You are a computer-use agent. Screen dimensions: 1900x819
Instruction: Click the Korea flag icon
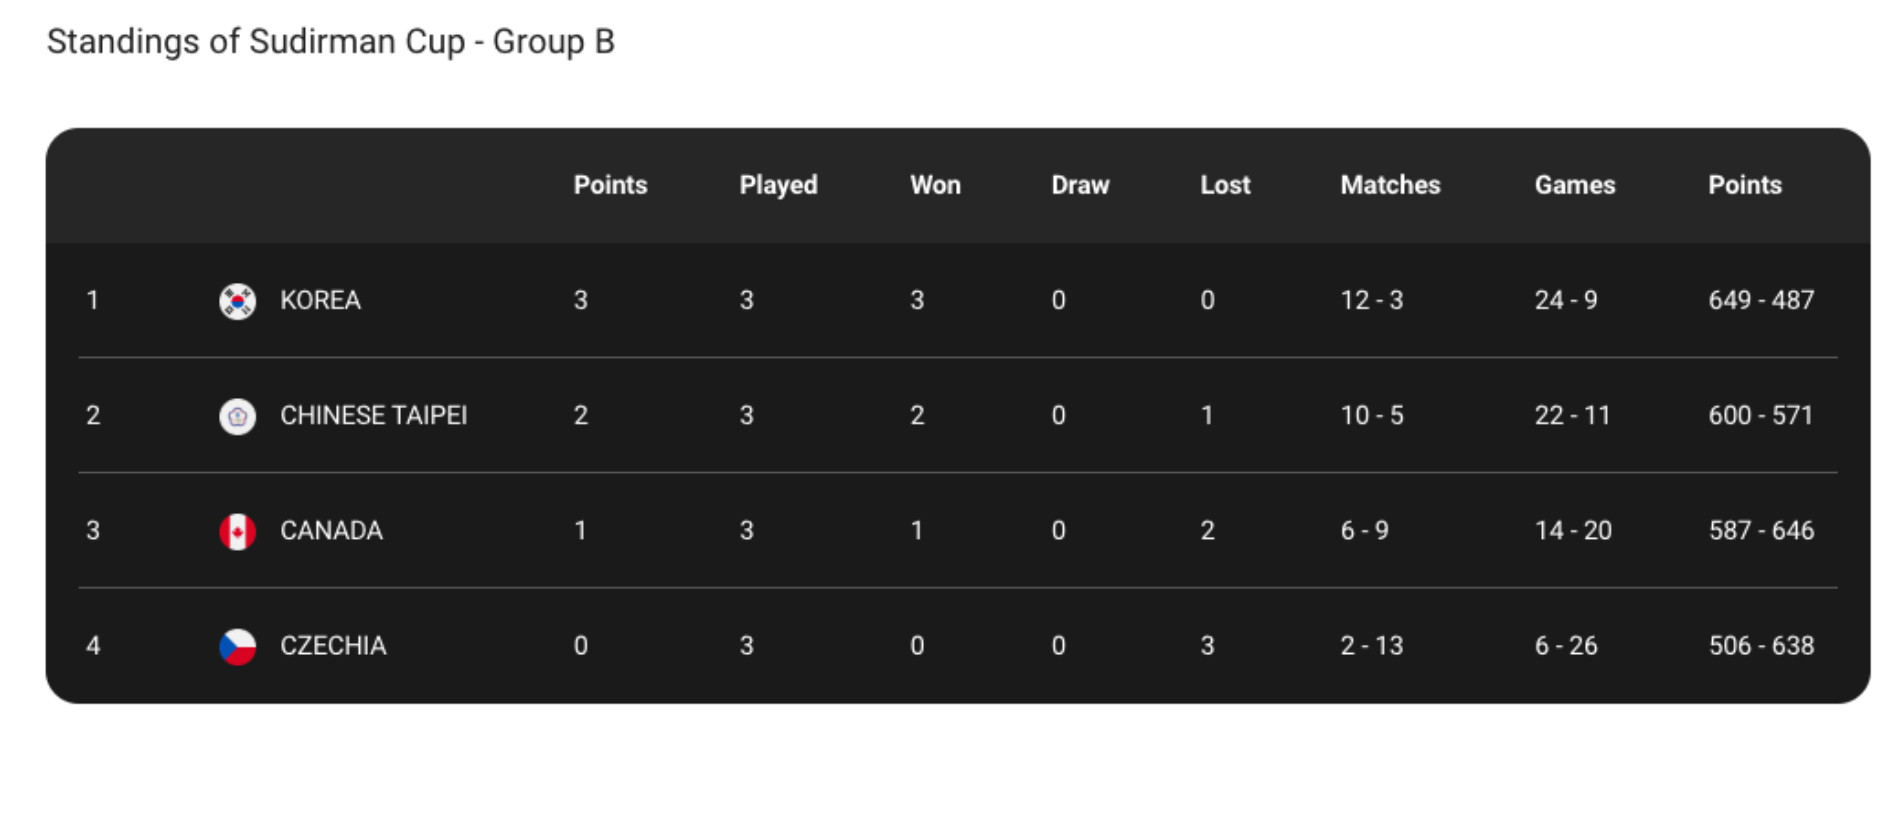click(x=237, y=301)
